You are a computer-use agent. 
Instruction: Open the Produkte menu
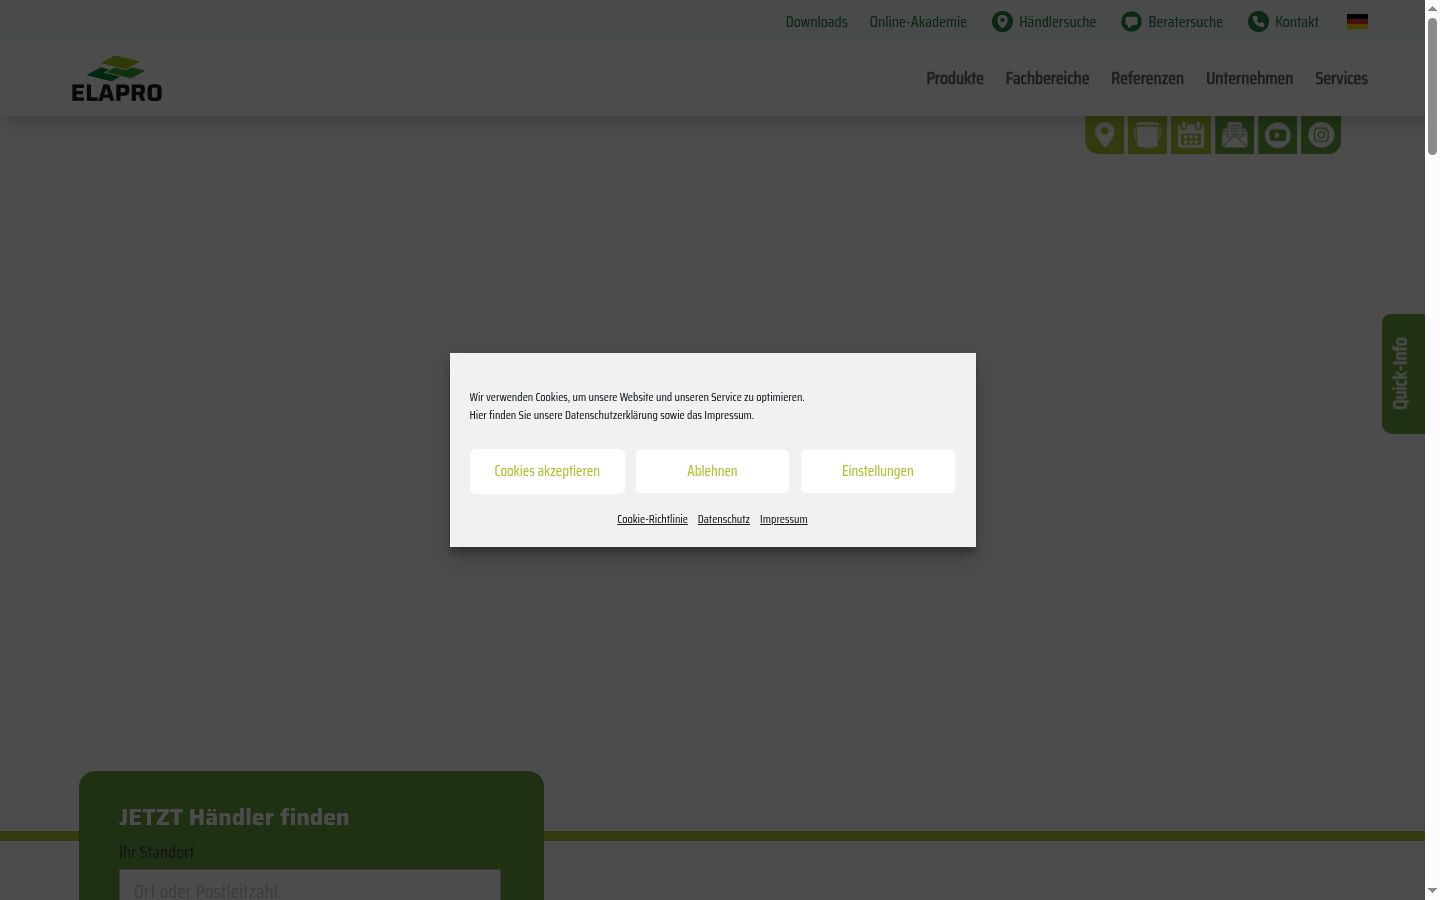(x=955, y=78)
